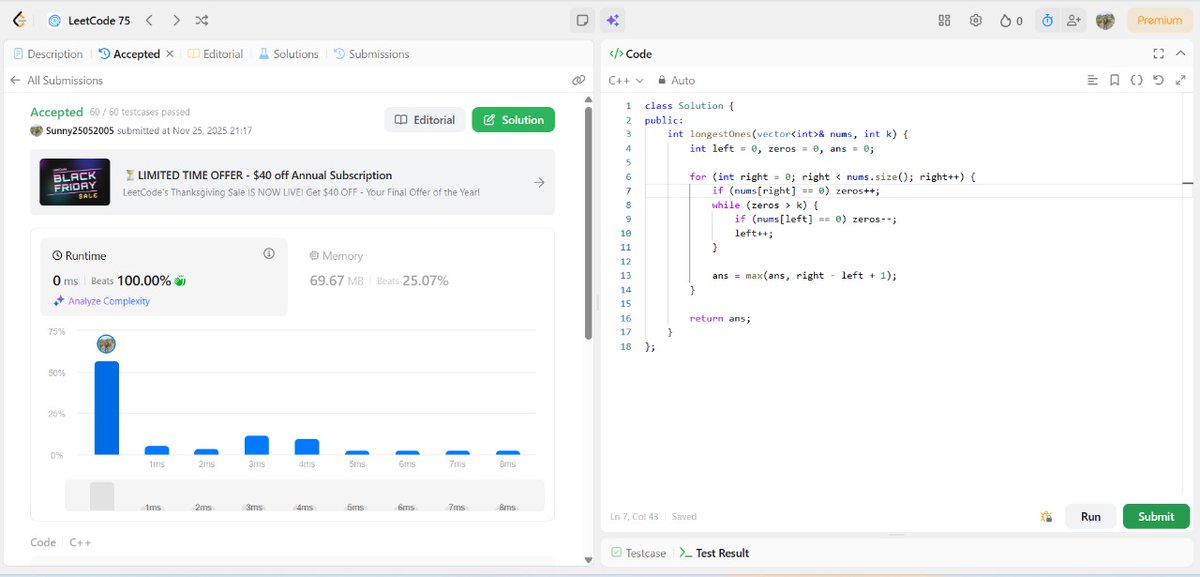Click the green Submit button
The width and height of the screenshot is (1200, 577).
point(1156,516)
